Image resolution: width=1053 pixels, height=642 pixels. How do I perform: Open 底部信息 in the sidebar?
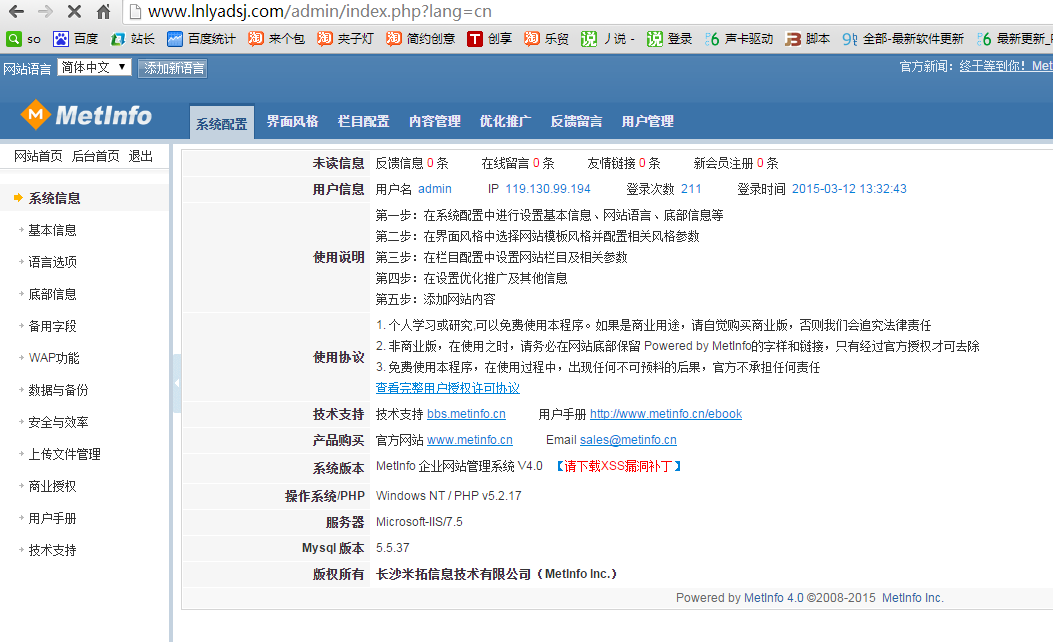point(52,294)
